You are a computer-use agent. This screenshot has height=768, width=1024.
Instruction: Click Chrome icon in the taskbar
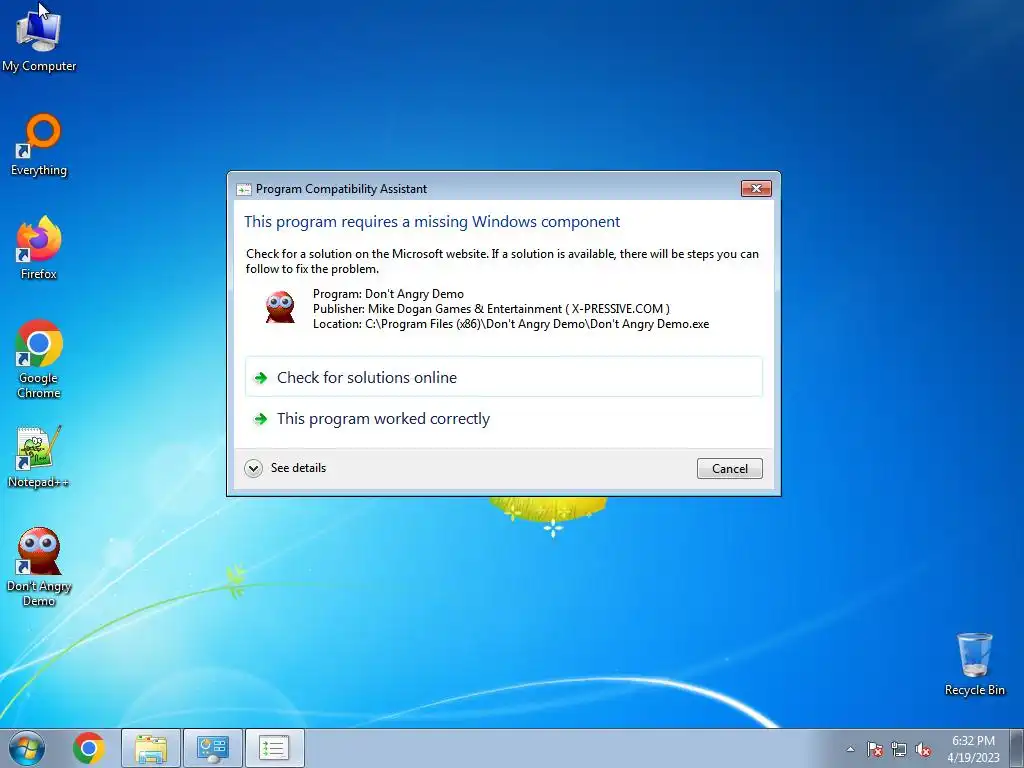pos(89,748)
